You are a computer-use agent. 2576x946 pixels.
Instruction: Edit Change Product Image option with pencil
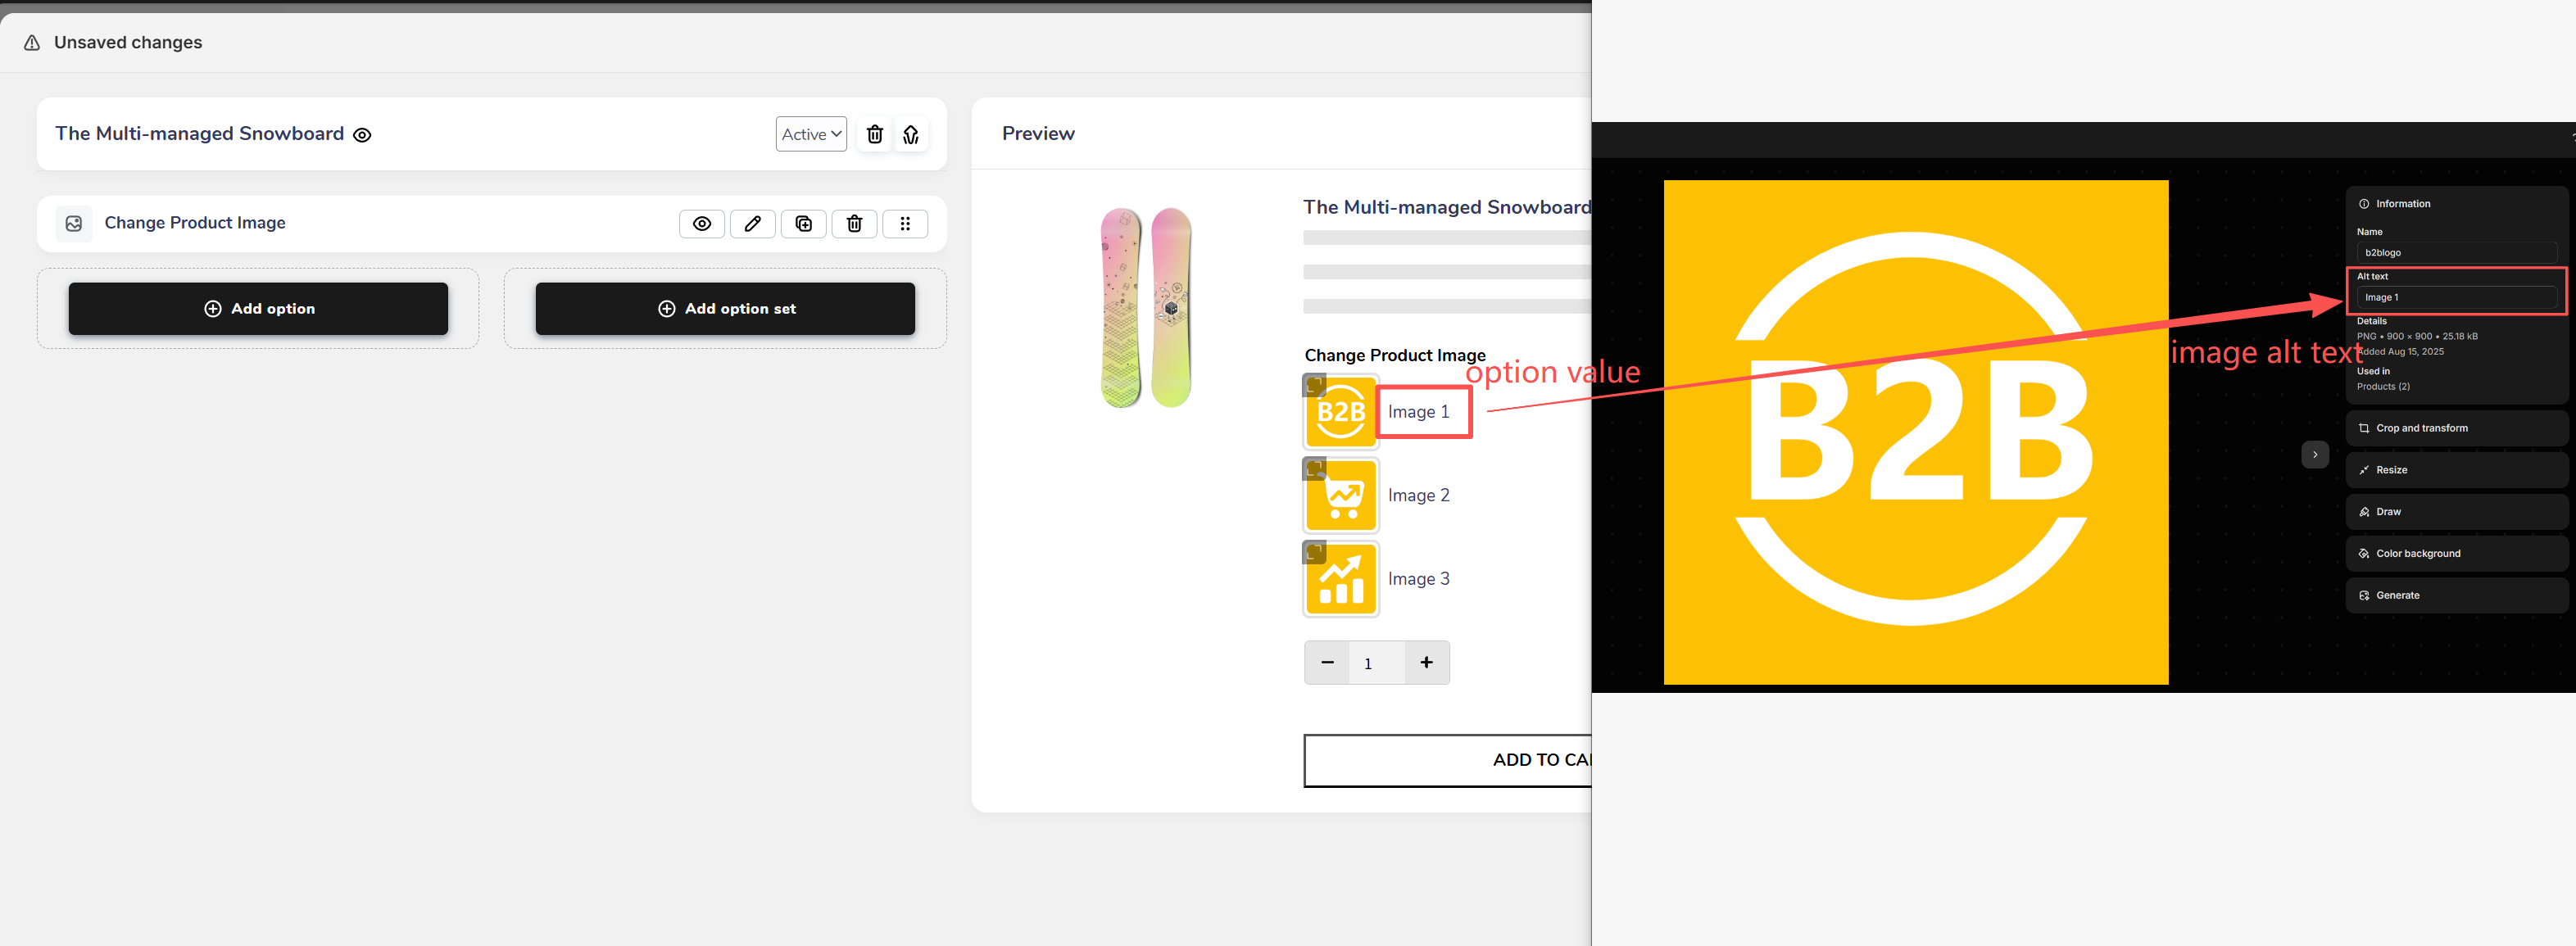coord(752,224)
